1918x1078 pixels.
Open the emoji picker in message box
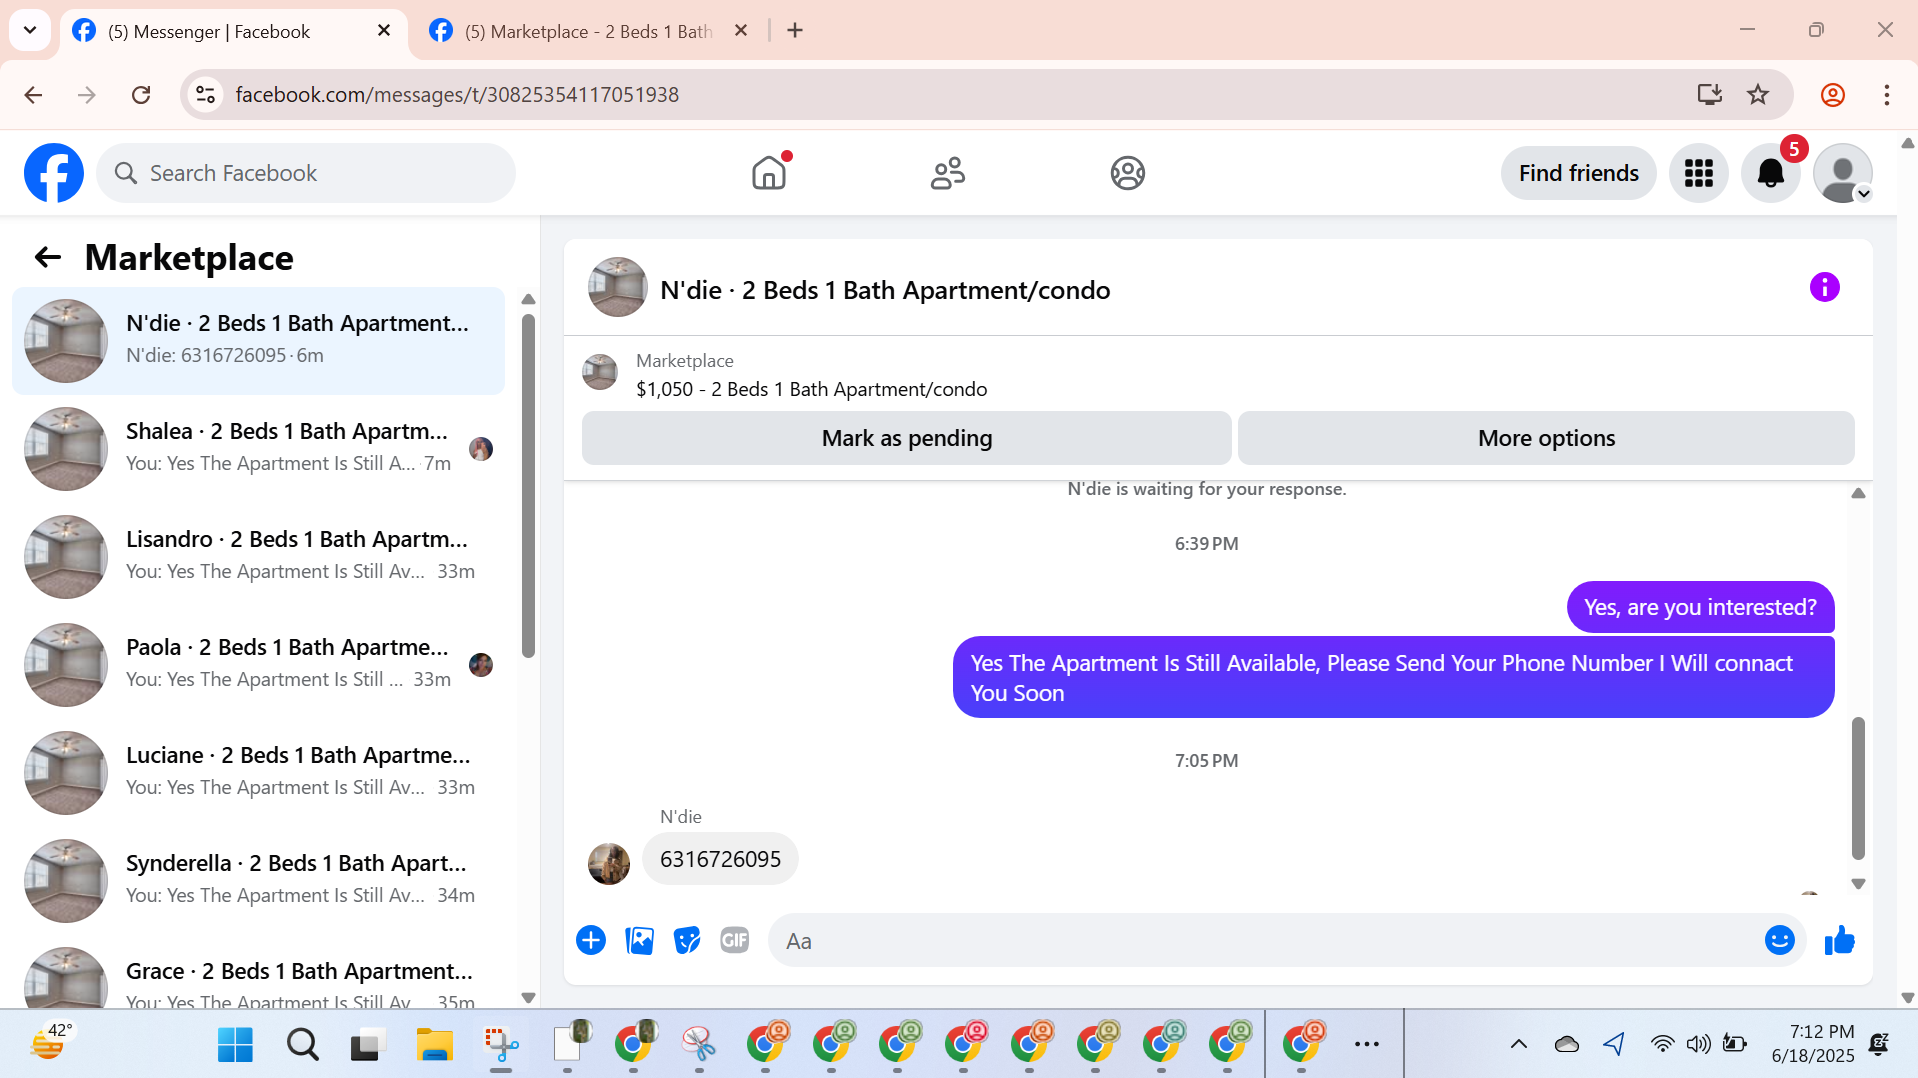[1779, 941]
